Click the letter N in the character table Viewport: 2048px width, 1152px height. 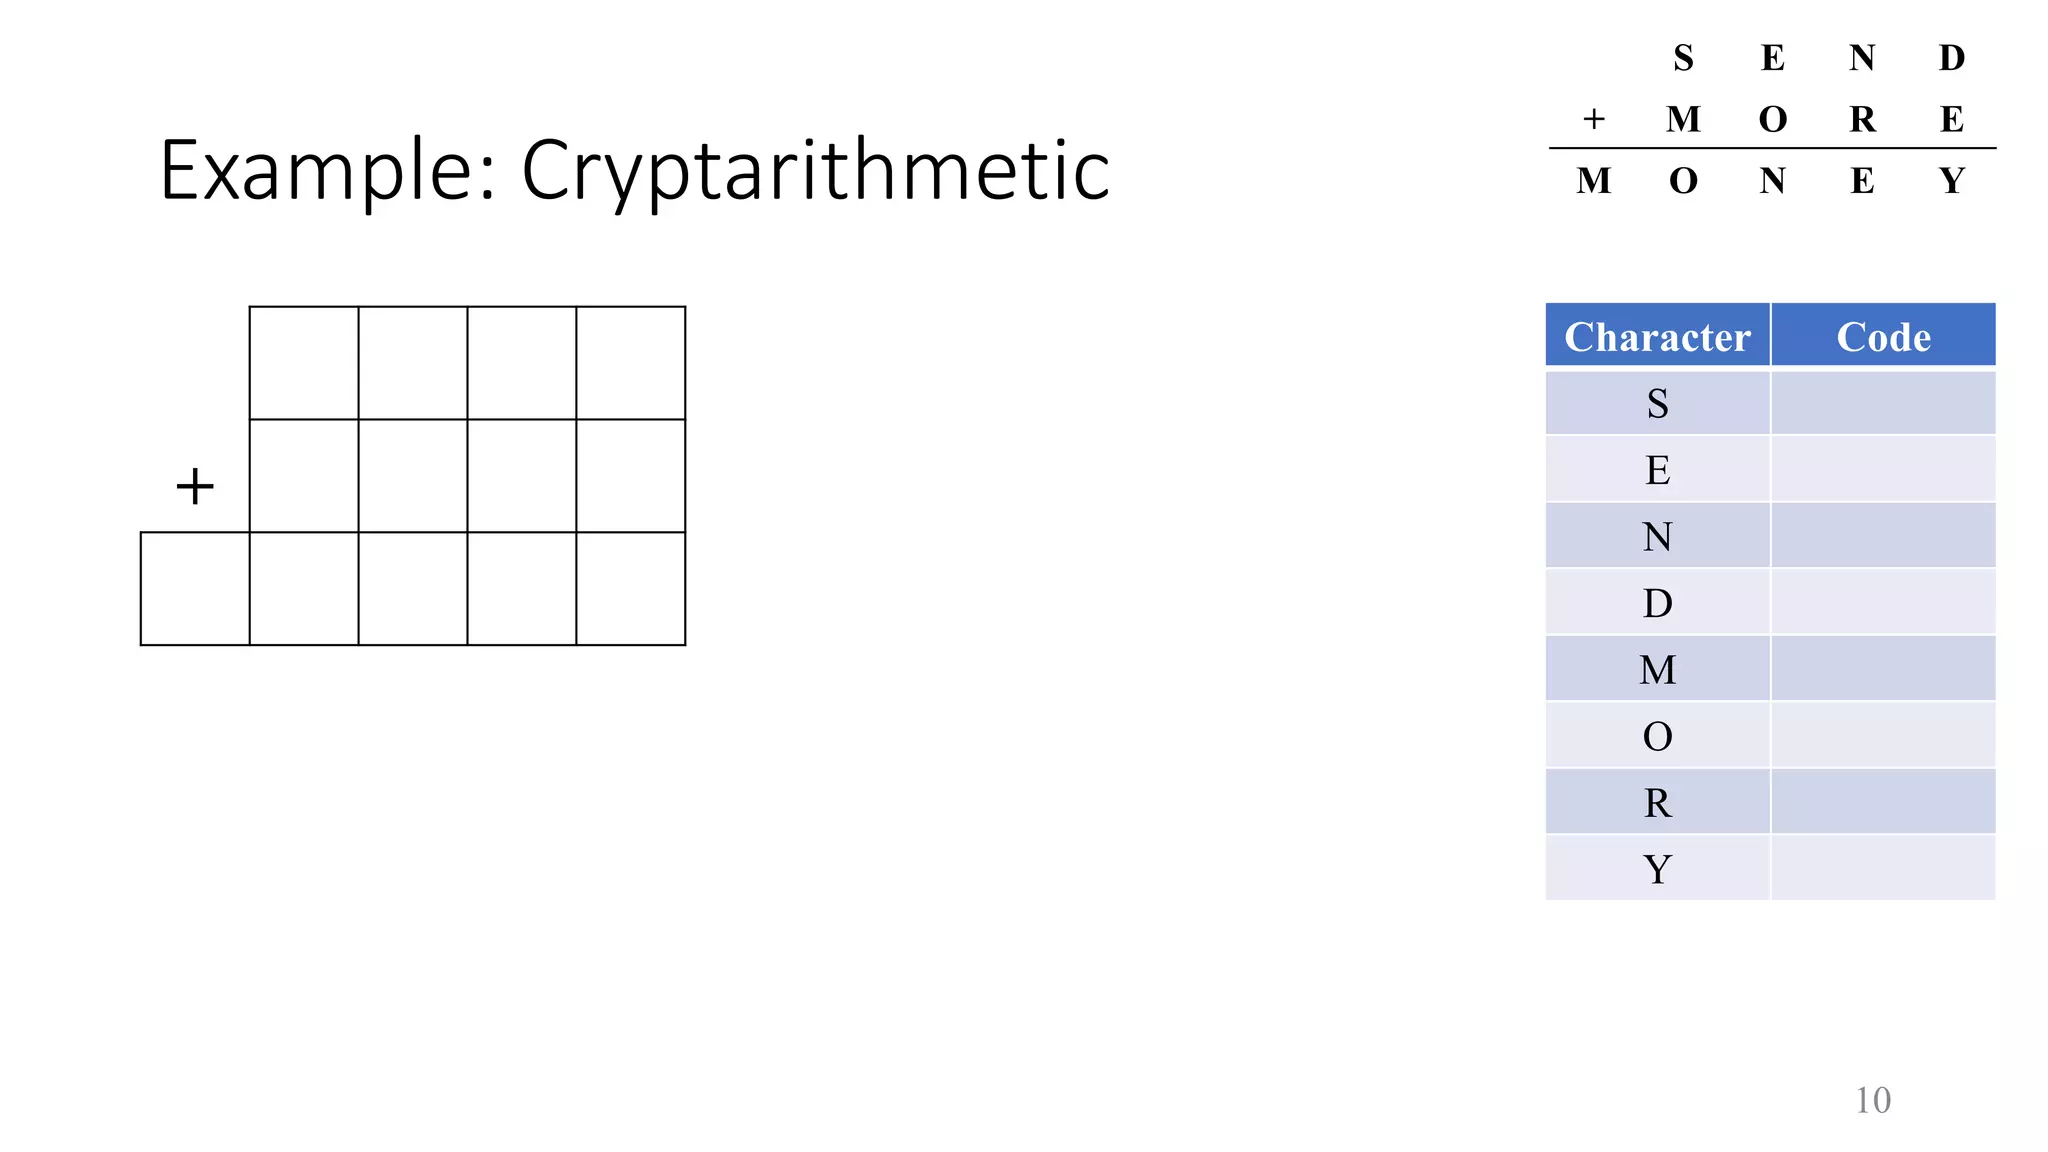pos(1657,536)
